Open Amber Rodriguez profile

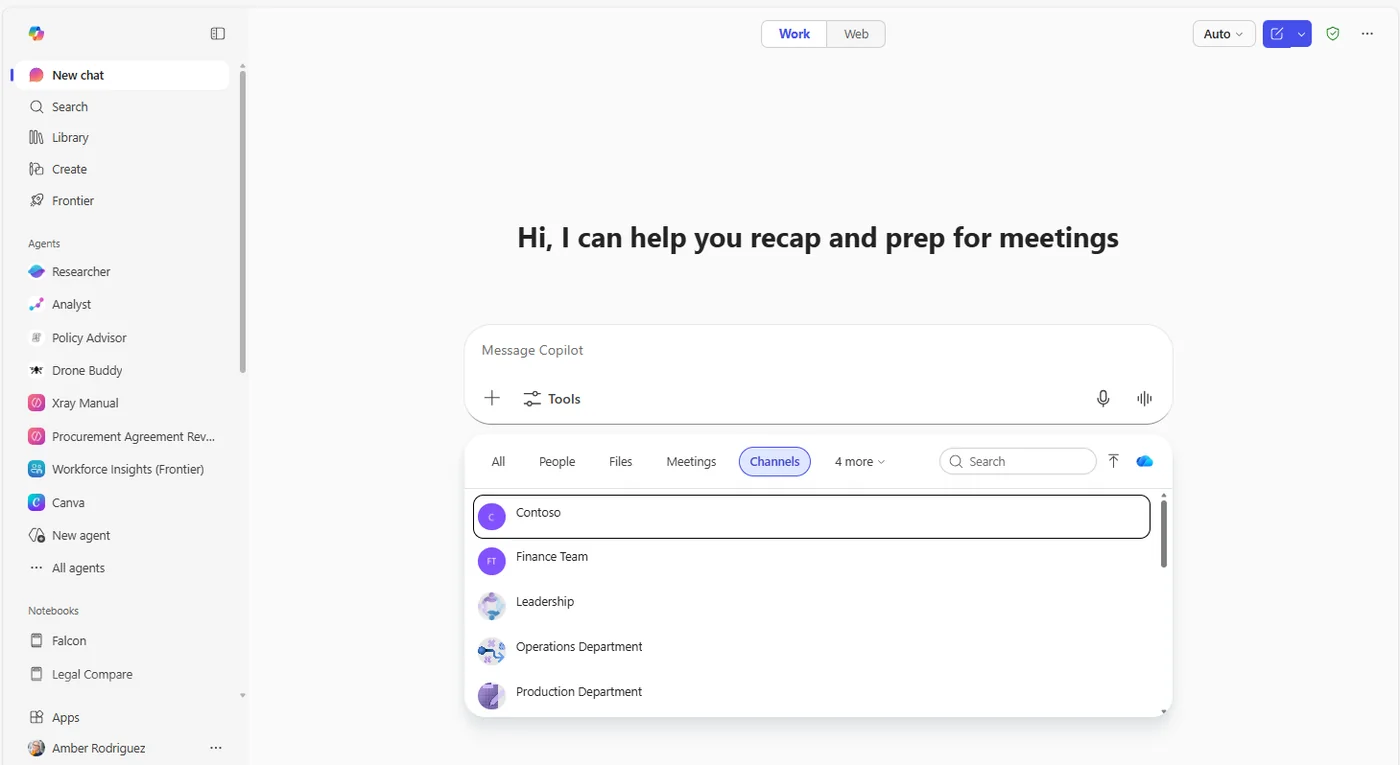(100, 748)
